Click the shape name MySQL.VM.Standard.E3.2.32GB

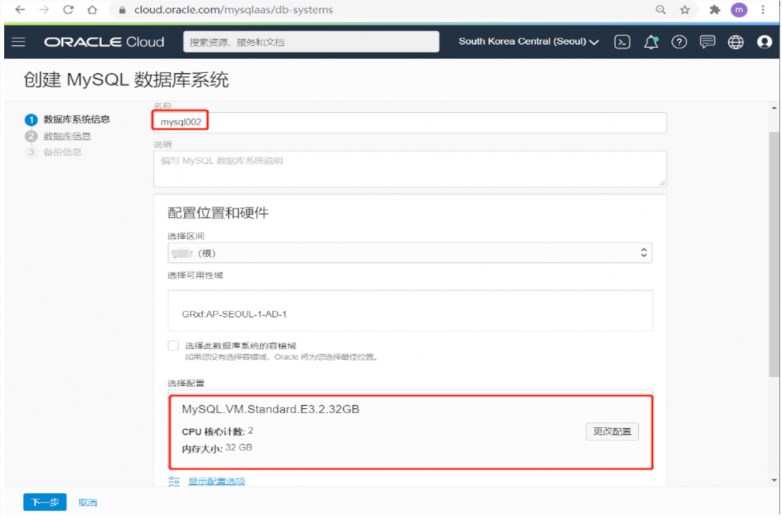pyautogui.click(x=270, y=409)
